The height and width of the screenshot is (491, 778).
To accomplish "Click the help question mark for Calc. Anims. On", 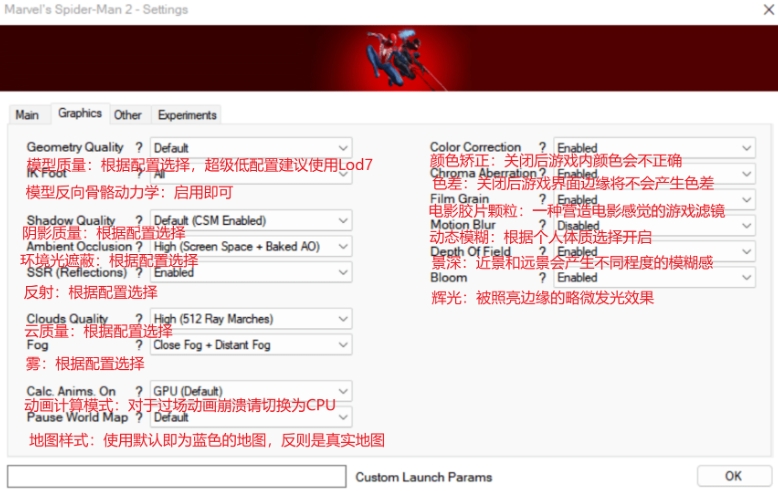I will coord(139,391).
